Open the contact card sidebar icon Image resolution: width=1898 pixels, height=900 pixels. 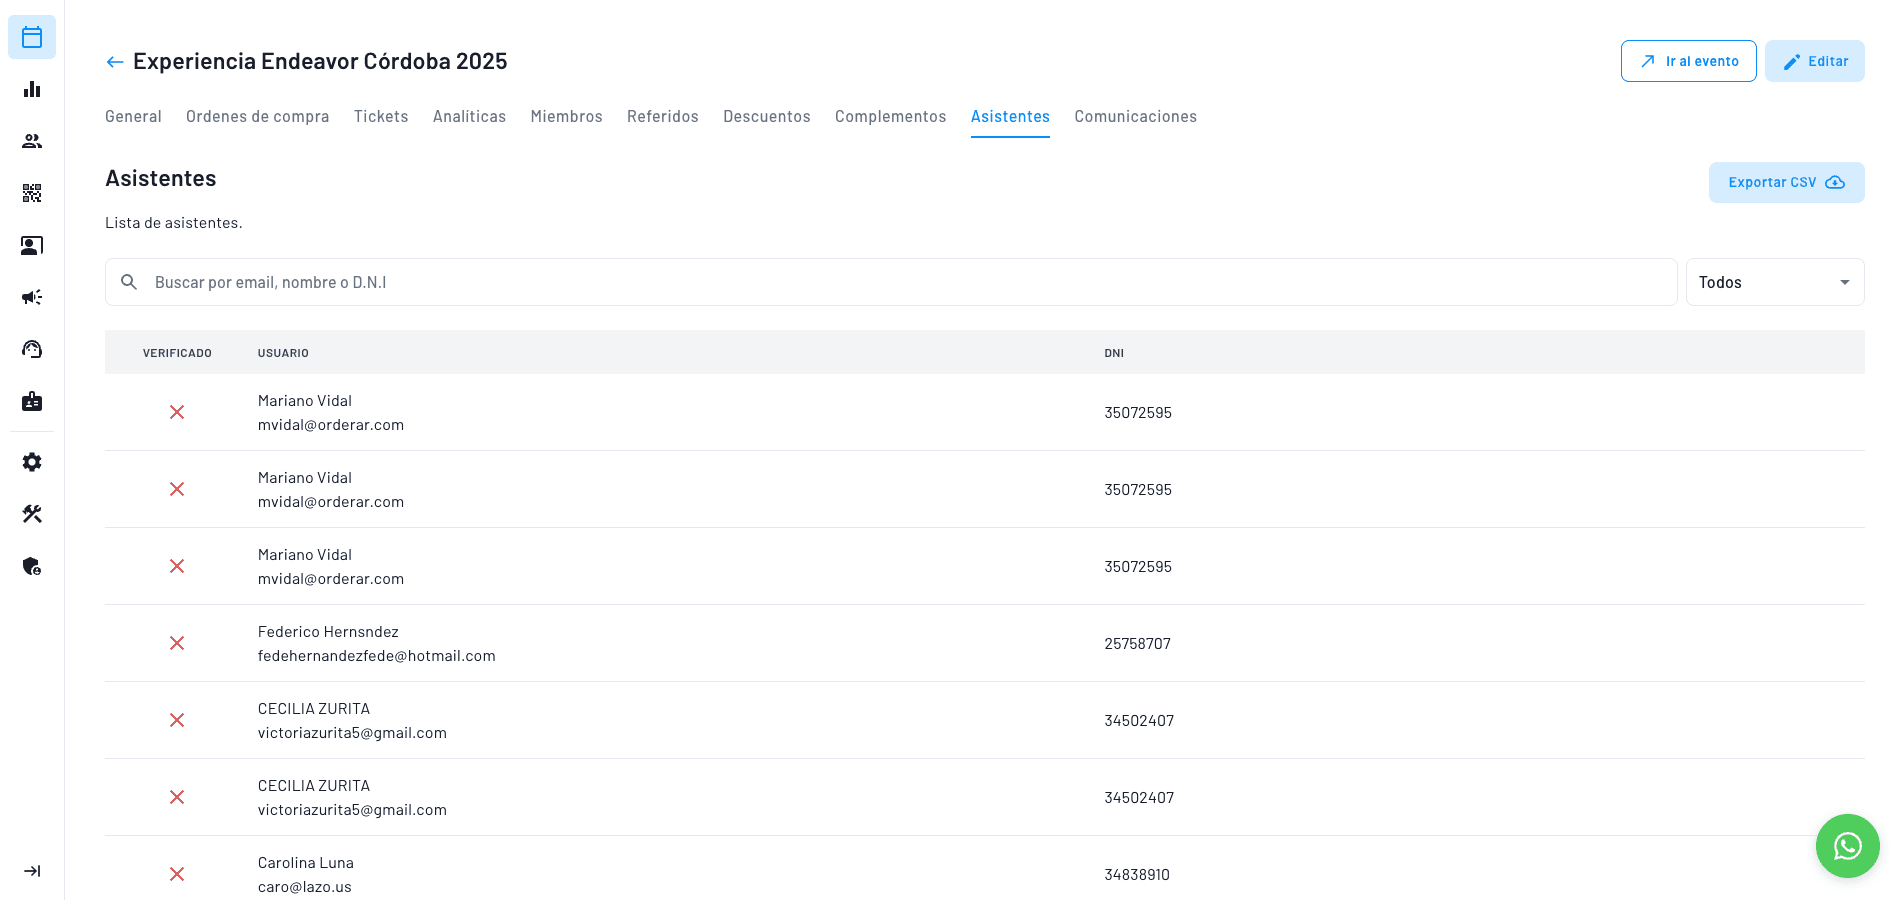[32, 245]
